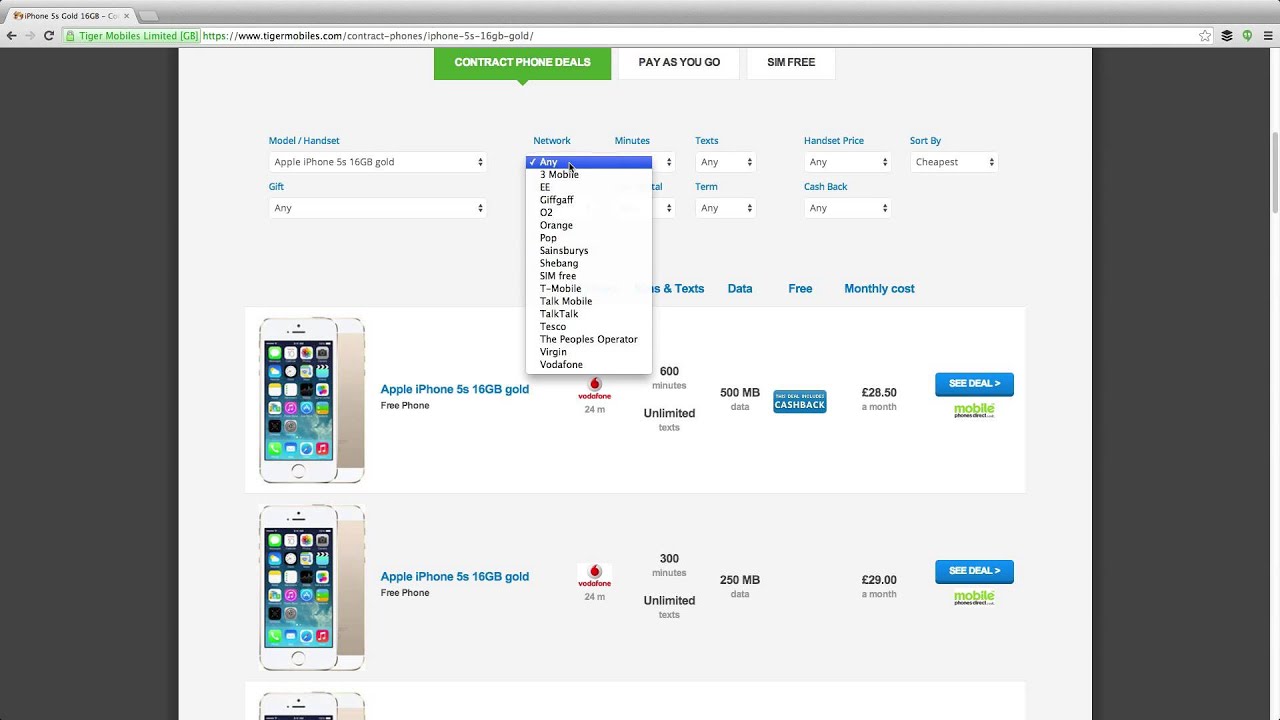Viewport: 1280px width, 720px height.
Task: Open the Model / Handset dropdown
Action: click(x=377, y=162)
